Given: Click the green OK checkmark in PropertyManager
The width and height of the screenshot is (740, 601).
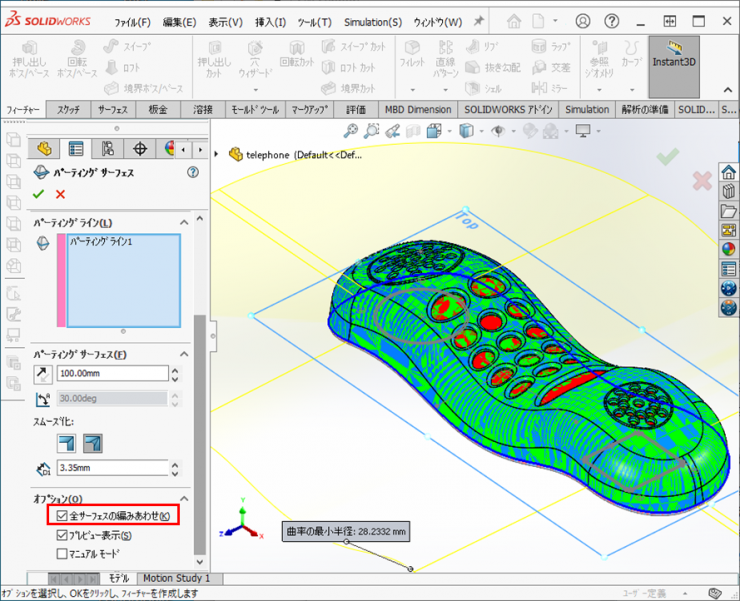Looking at the screenshot, I should pyautogui.click(x=39, y=194).
